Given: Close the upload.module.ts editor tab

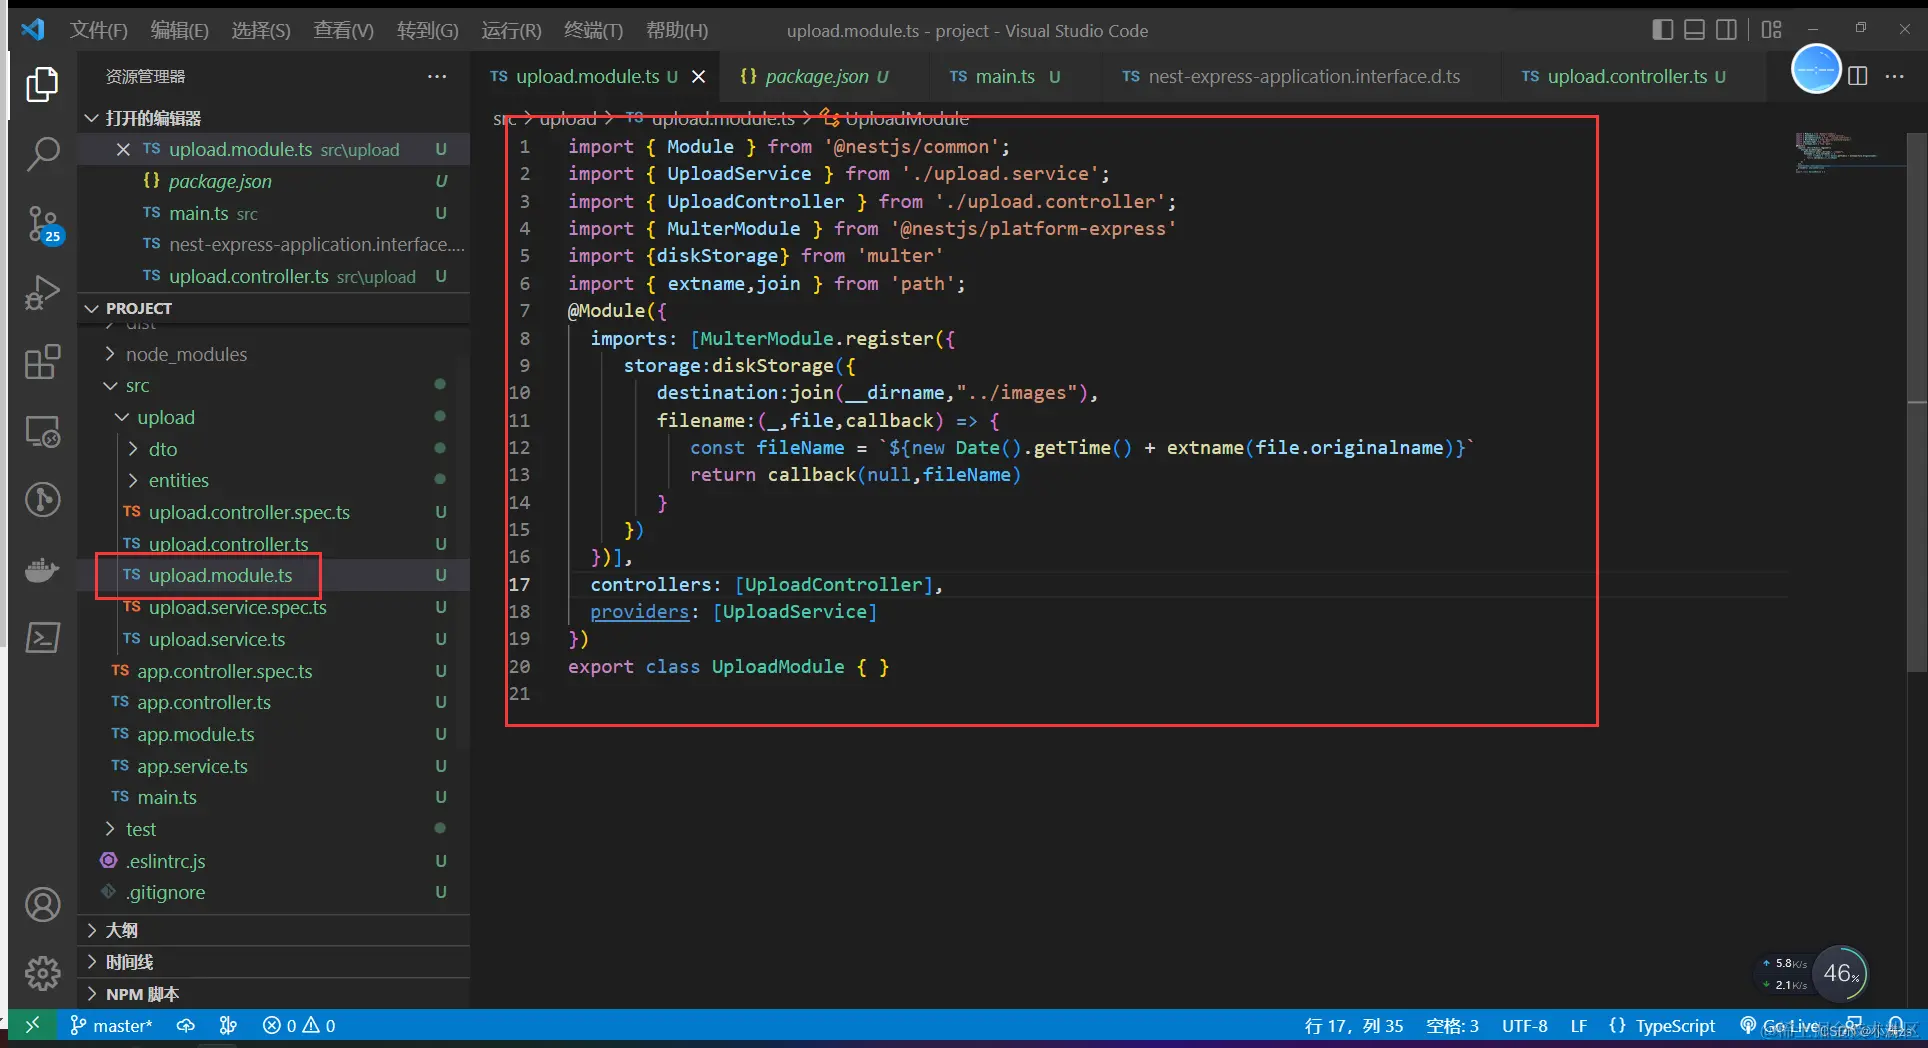Looking at the screenshot, I should click(699, 76).
